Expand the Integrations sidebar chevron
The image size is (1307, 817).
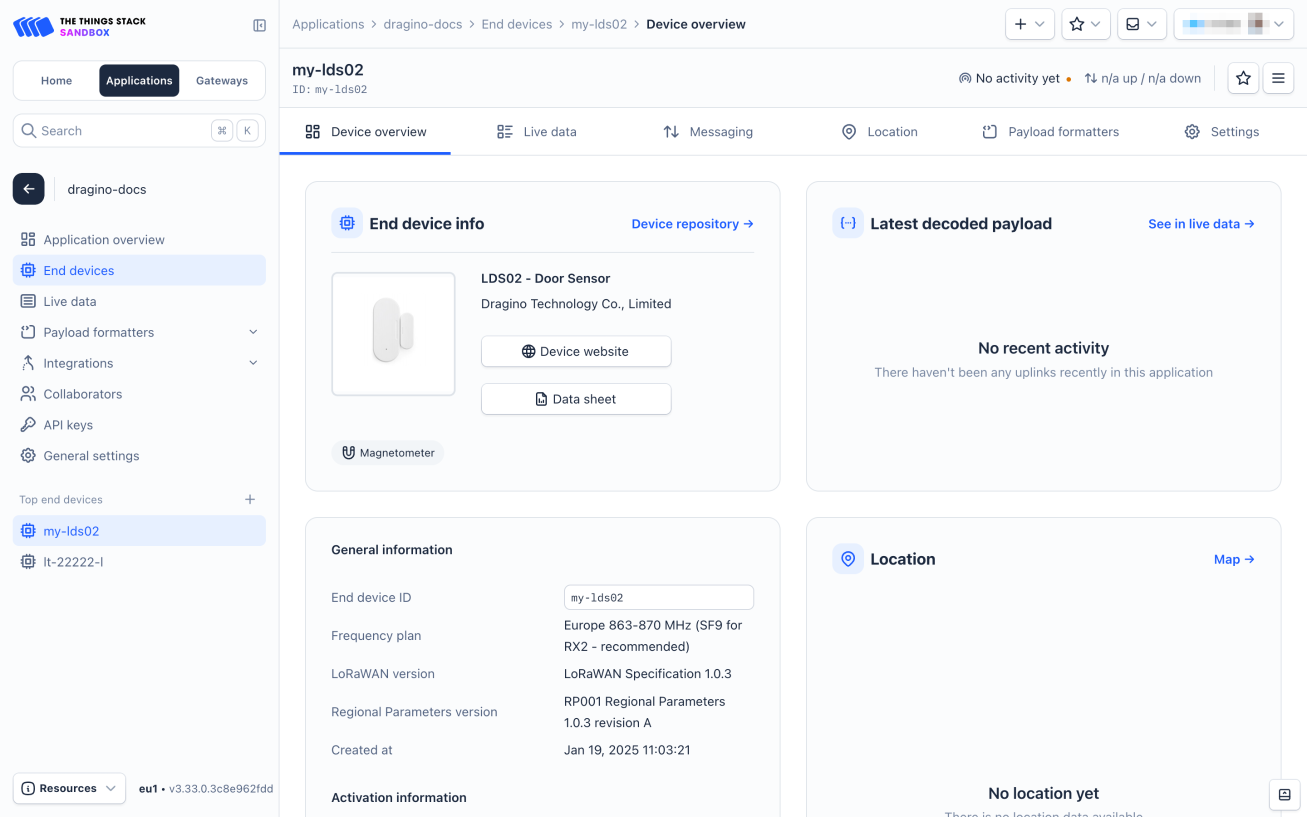pos(253,363)
